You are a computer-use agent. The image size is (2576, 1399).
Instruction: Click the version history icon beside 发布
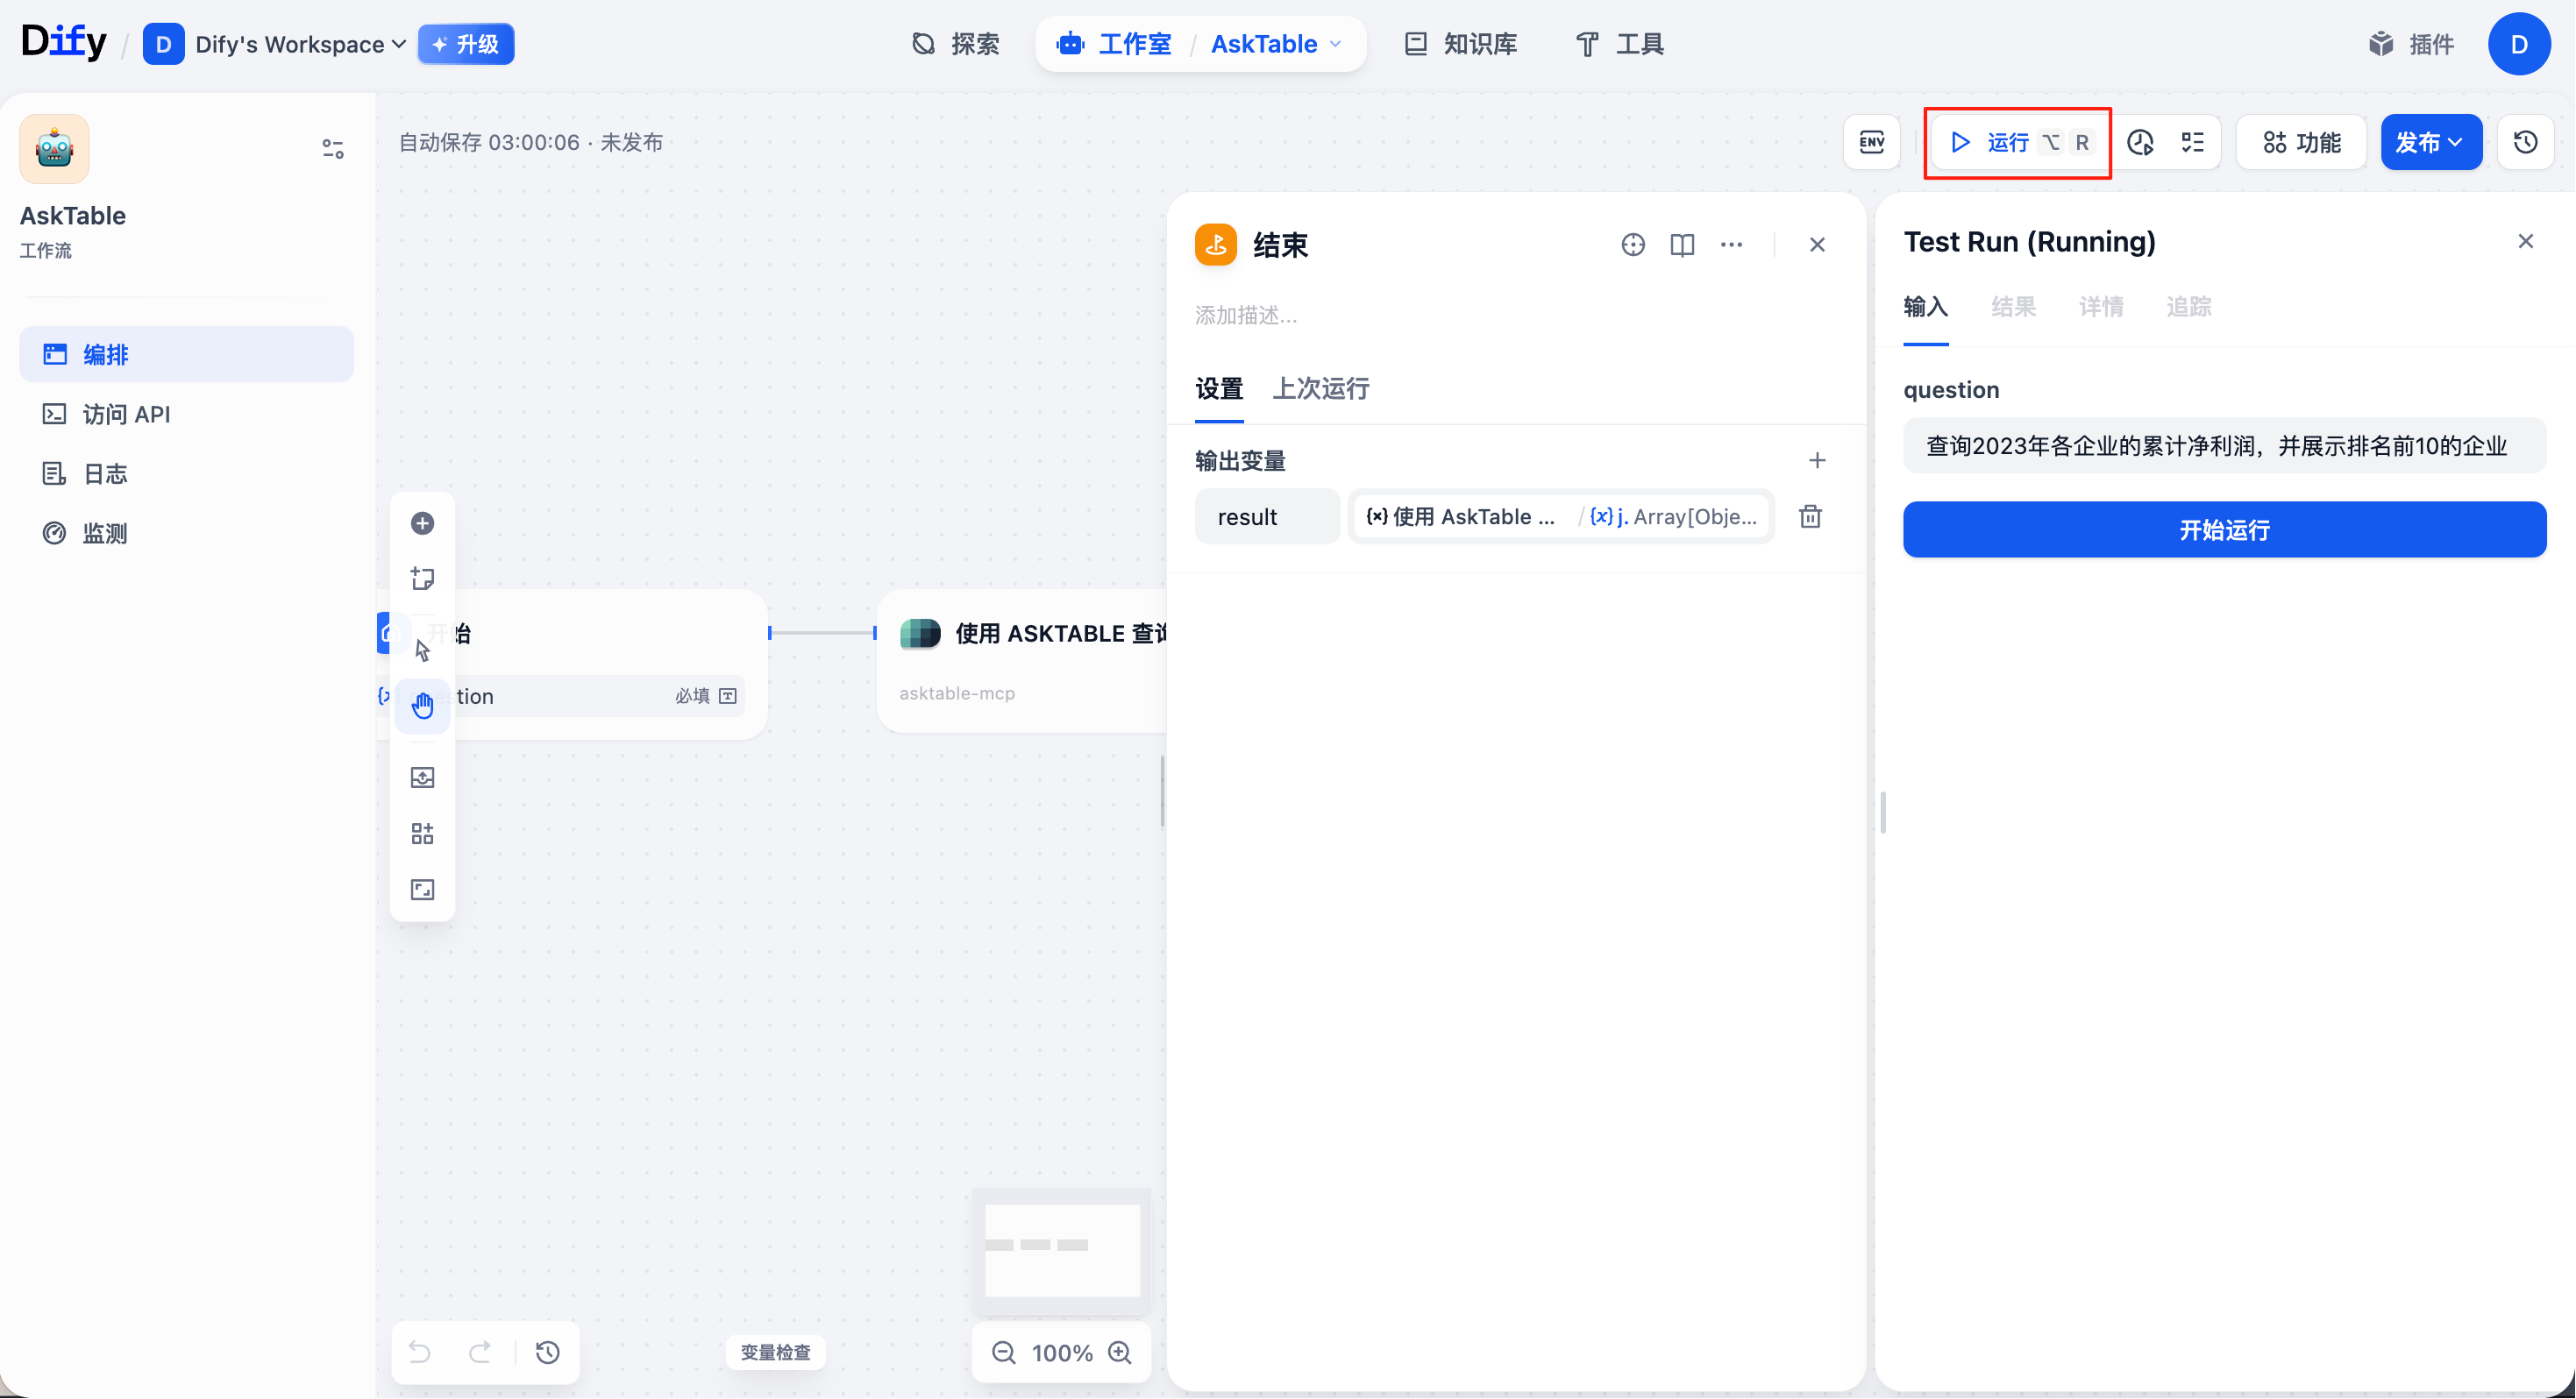click(2525, 142)
